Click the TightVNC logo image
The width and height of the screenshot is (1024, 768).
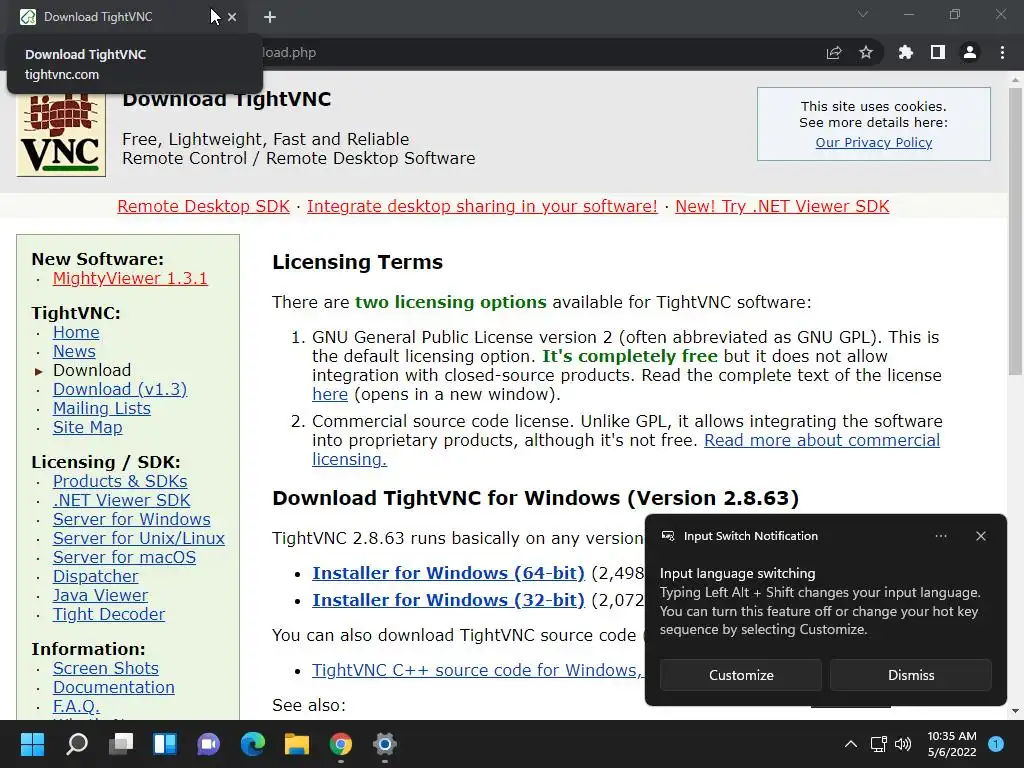(61, 134)
